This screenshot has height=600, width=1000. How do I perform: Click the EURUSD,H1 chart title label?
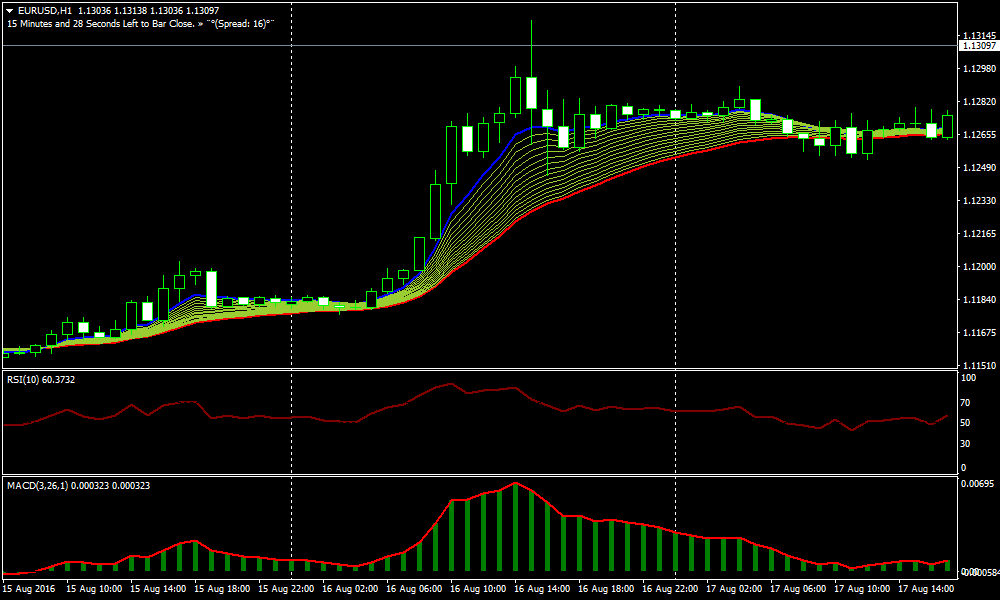pos(45,10)
